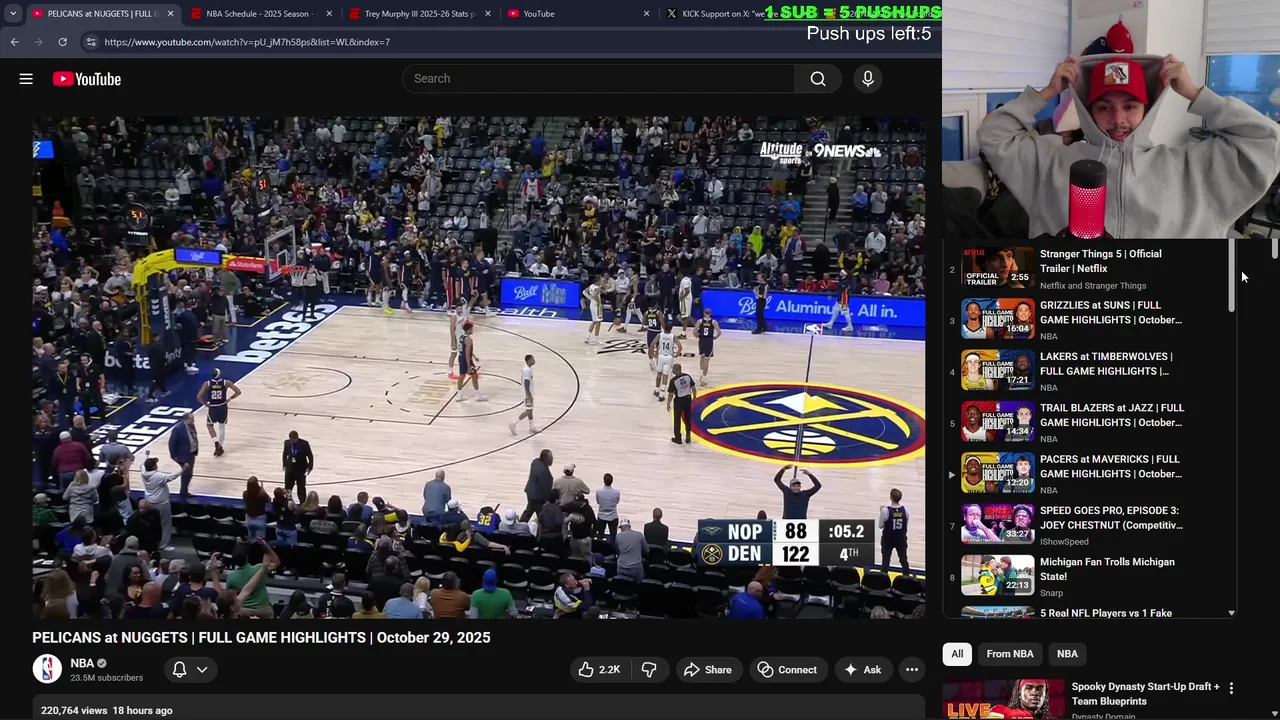Dislike the video with thumbs-down
1280x720 pixels.
pyautogui.click(x=649, y=670)
